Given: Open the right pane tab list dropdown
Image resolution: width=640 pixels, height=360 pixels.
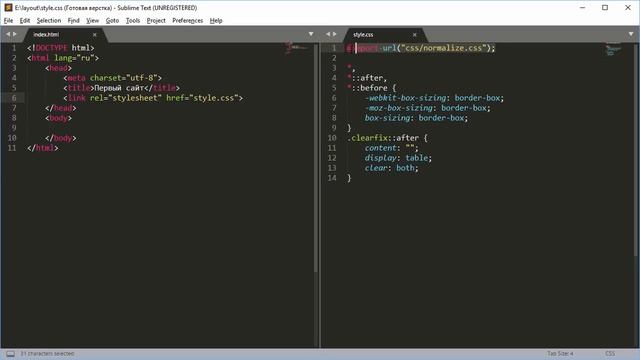Looking at the screenshot, I should click(x=631, y=34).
